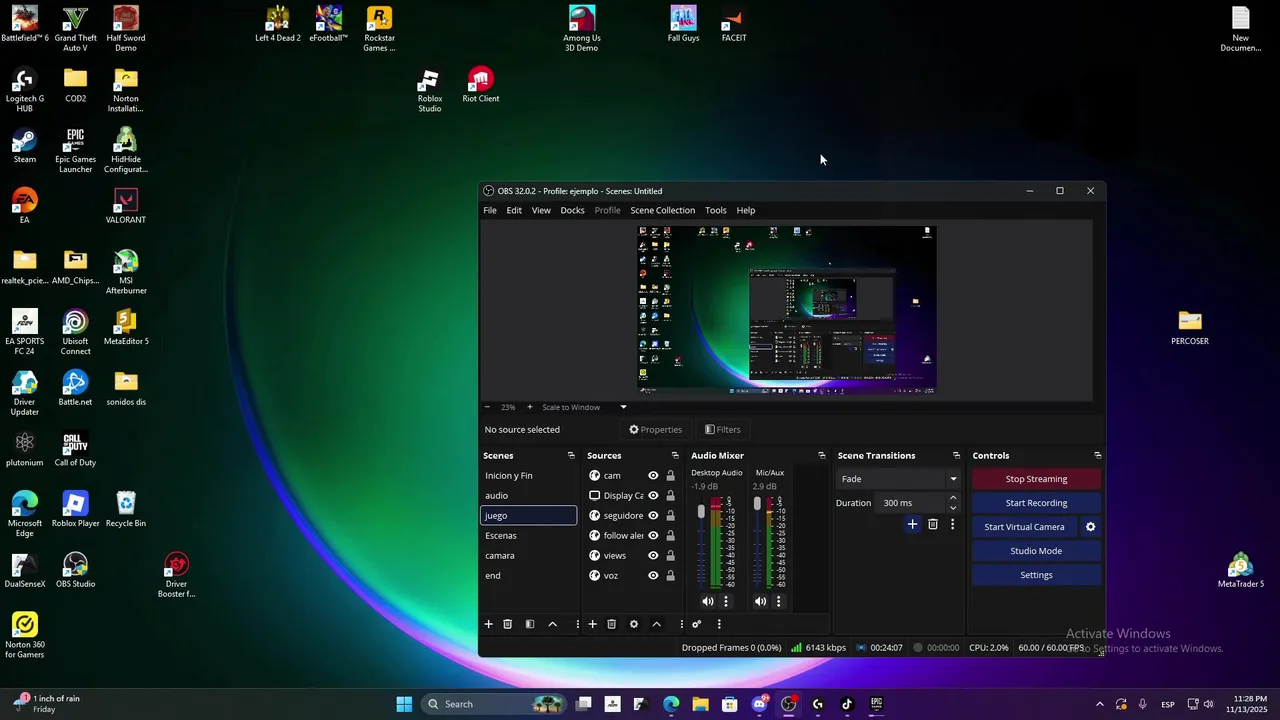Open Scene Collection menu
Screen dimensions: 1280x720
point(662,210)
